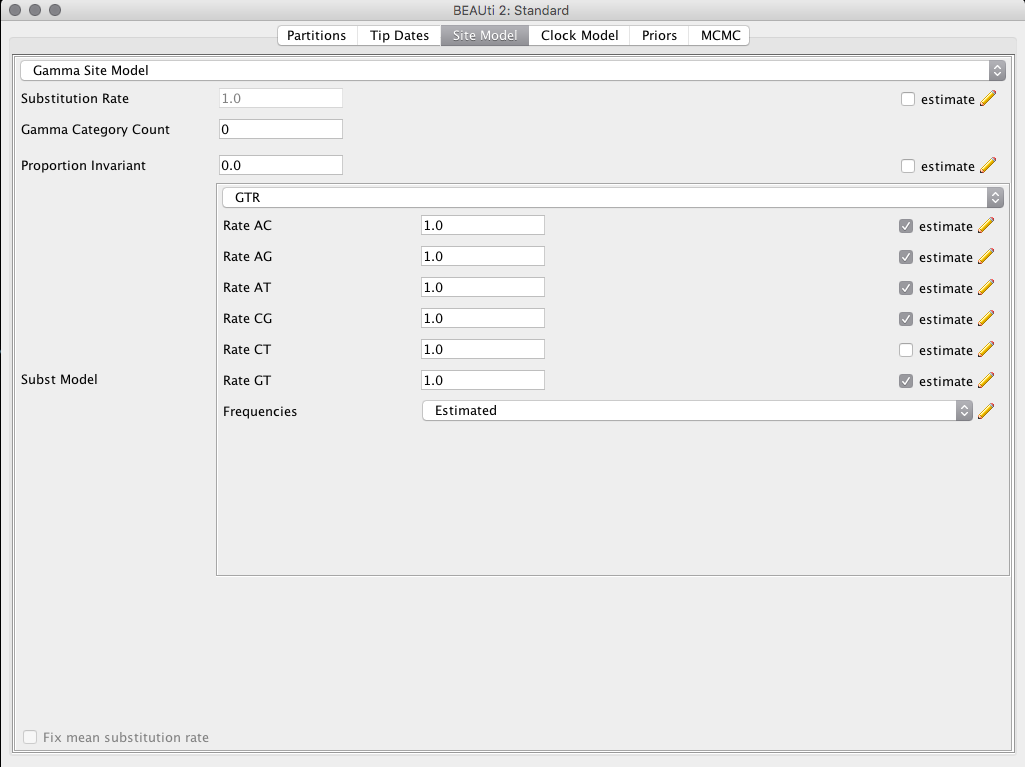Click the Rate CT pencil icon

pyautogui.click(x=986, y=350)
